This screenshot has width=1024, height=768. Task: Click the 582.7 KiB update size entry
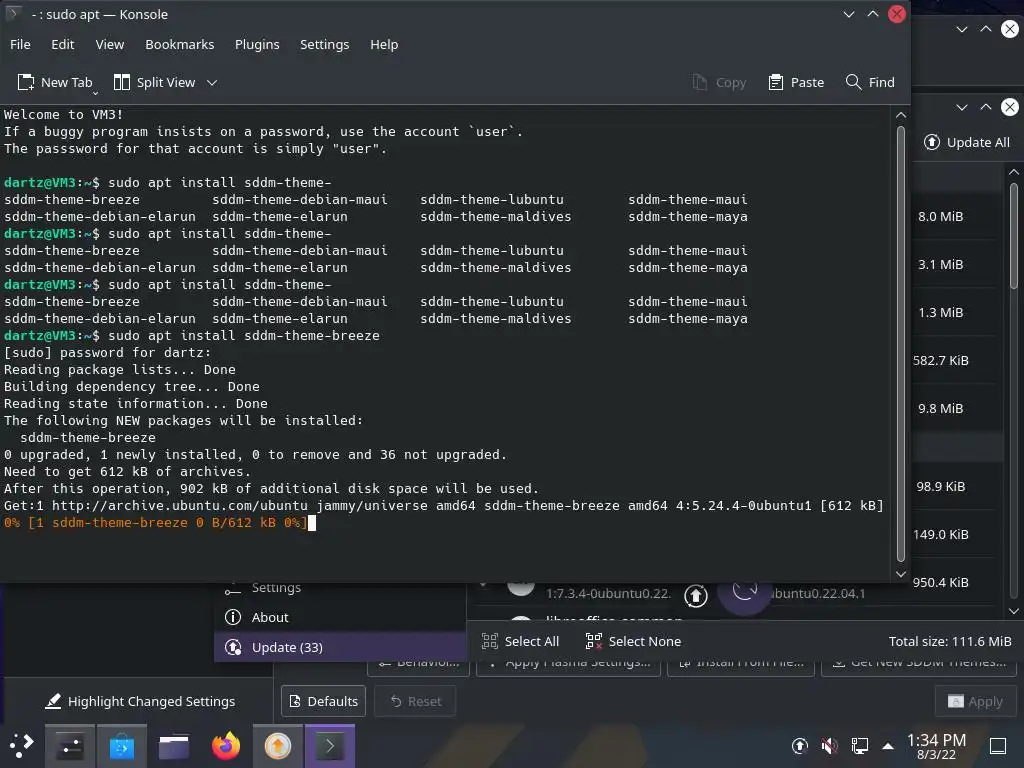click(x=940, y=360)
